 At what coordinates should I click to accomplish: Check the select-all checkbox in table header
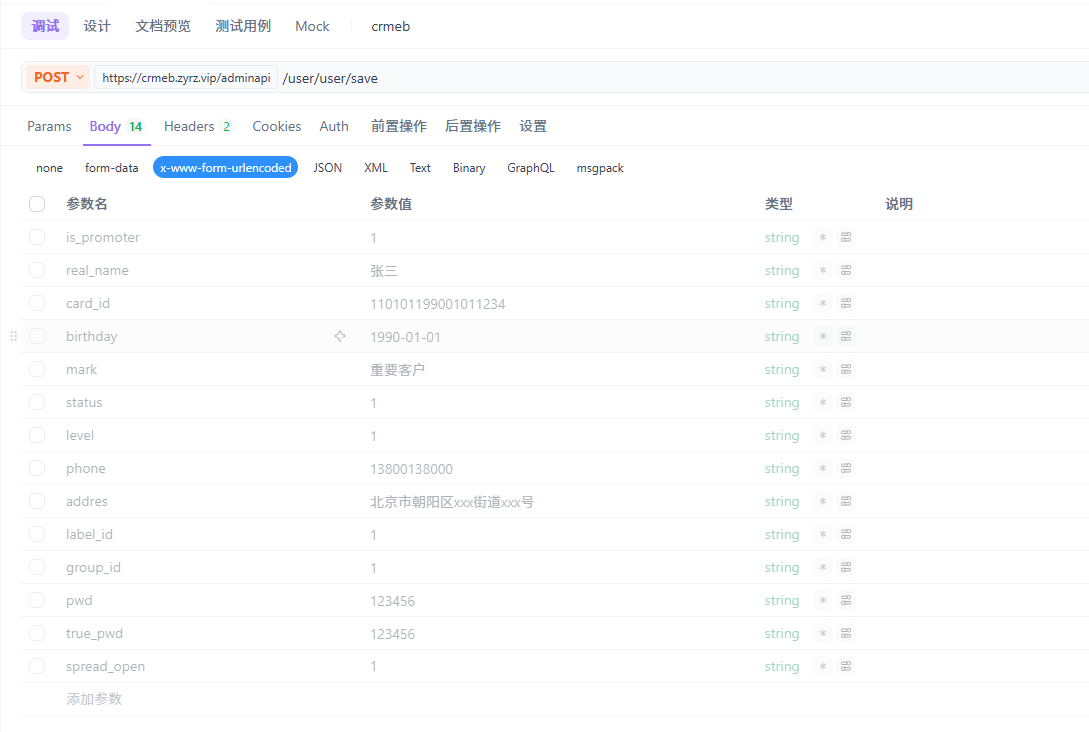37,204
